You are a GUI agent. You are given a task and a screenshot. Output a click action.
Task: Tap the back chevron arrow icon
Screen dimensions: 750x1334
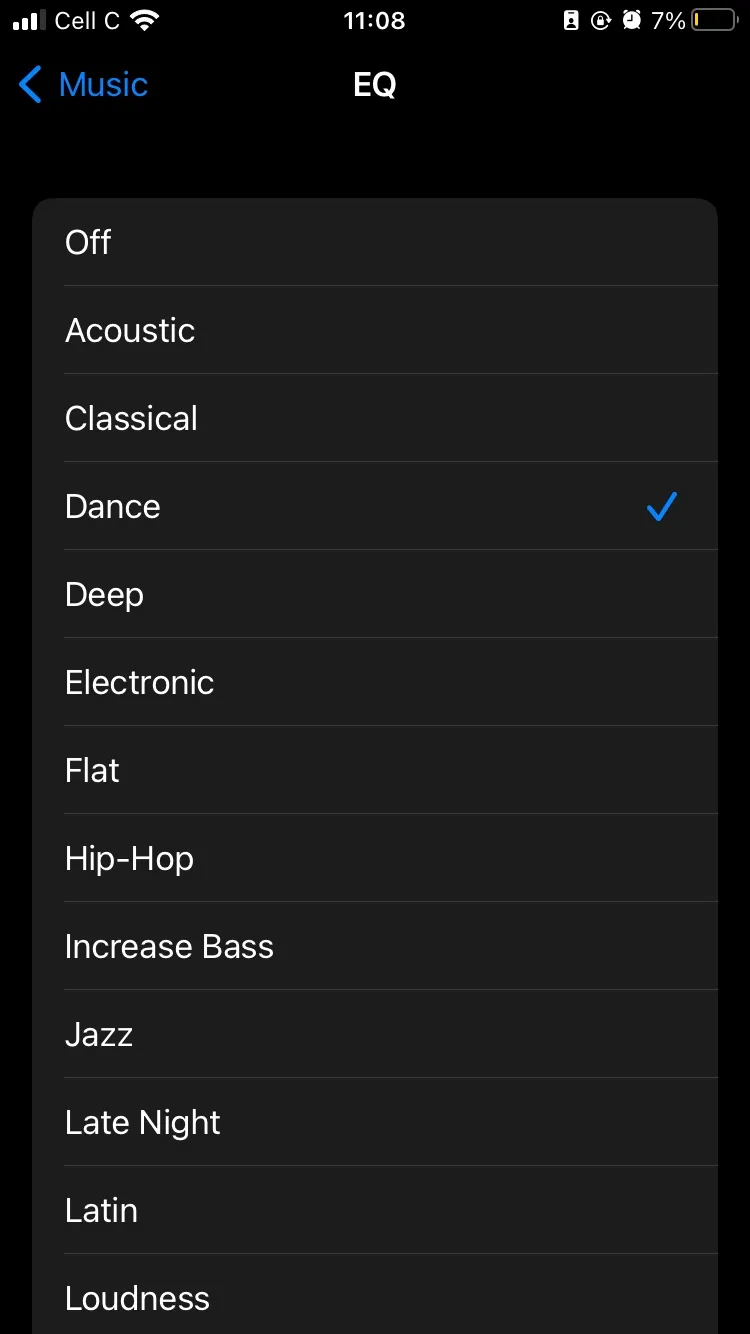[x=31, y=85]
